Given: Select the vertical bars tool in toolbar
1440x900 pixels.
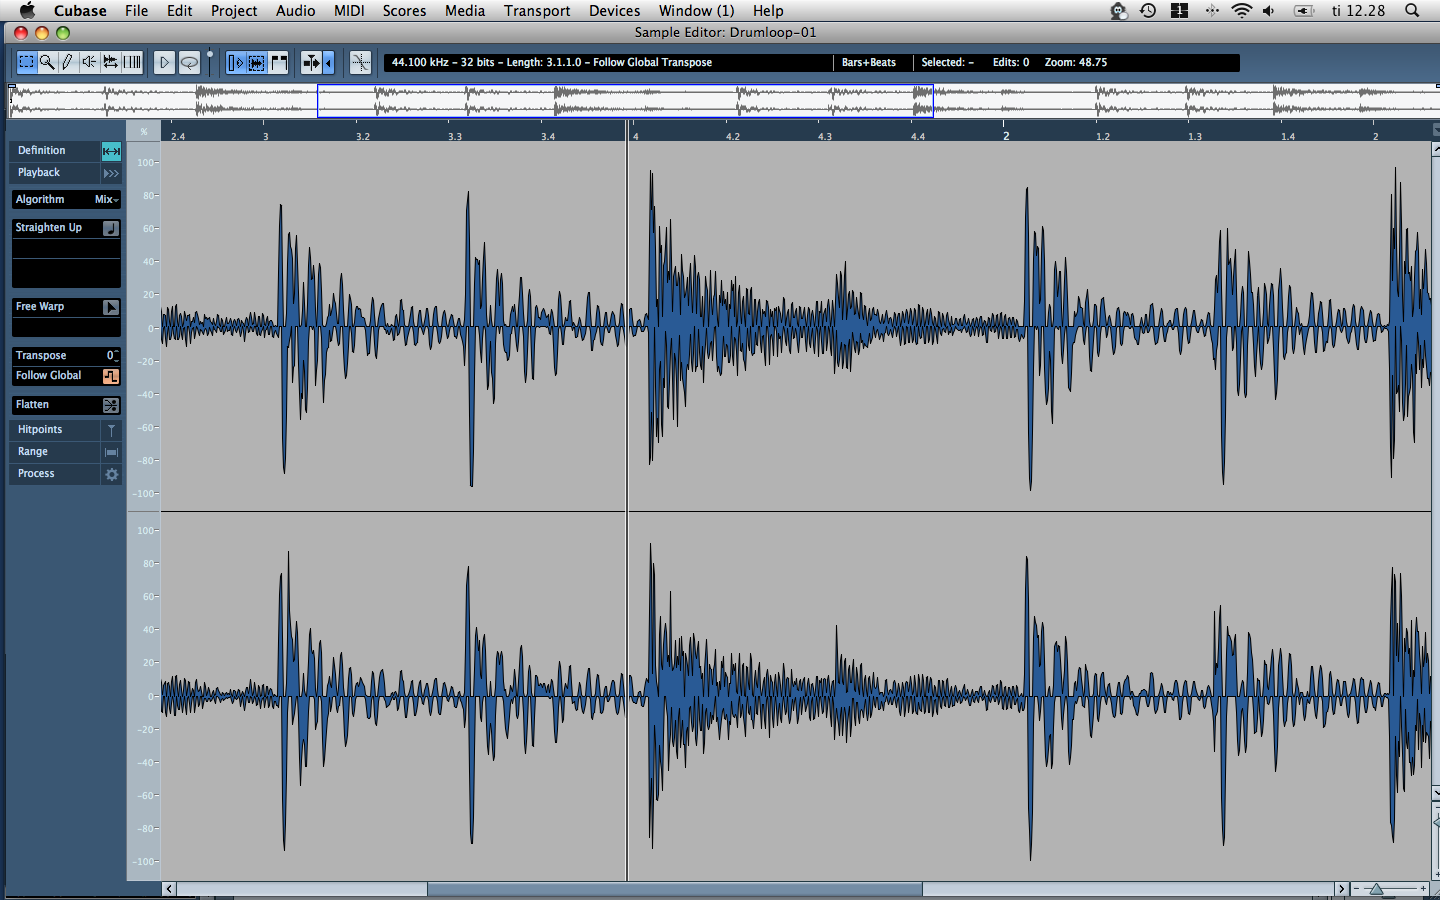Looking at the screenshot, I should point(132,62).
